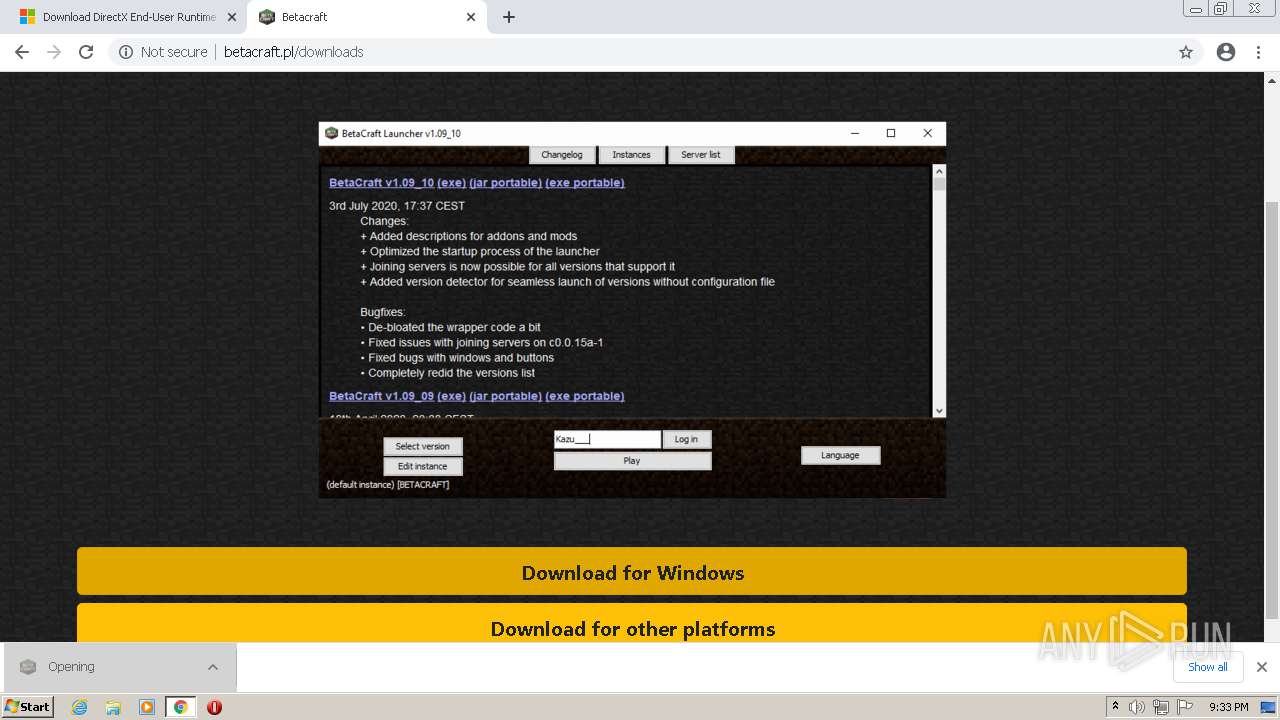Click the Edit instance button
The image size is (1280, 720).
(x=422, y=466)
